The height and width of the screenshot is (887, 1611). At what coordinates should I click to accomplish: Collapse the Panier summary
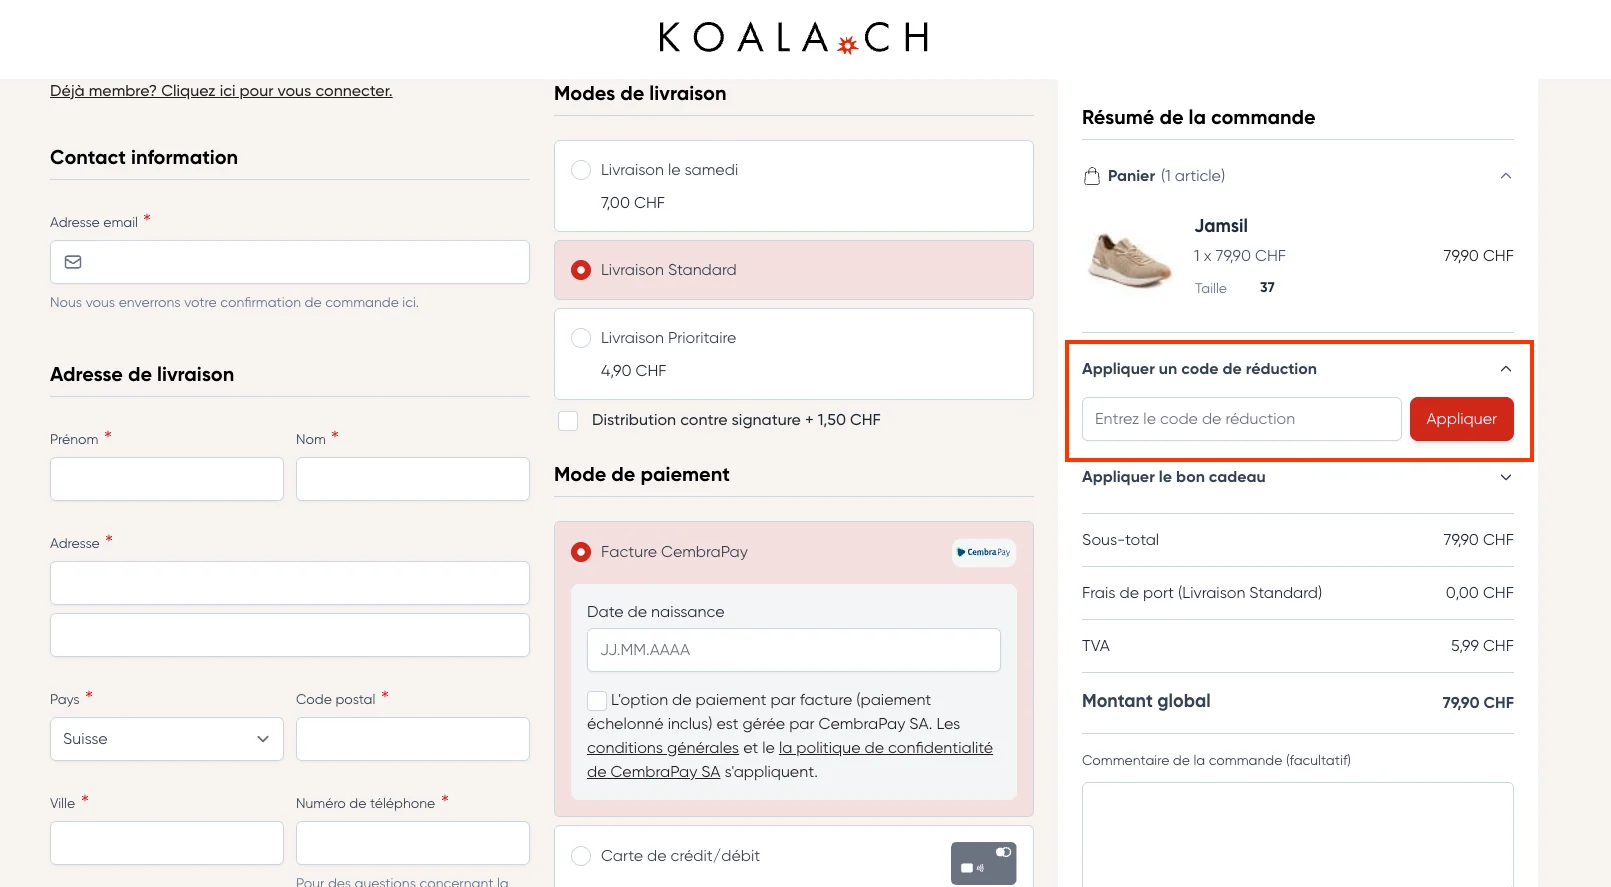tap(1505, 175)
